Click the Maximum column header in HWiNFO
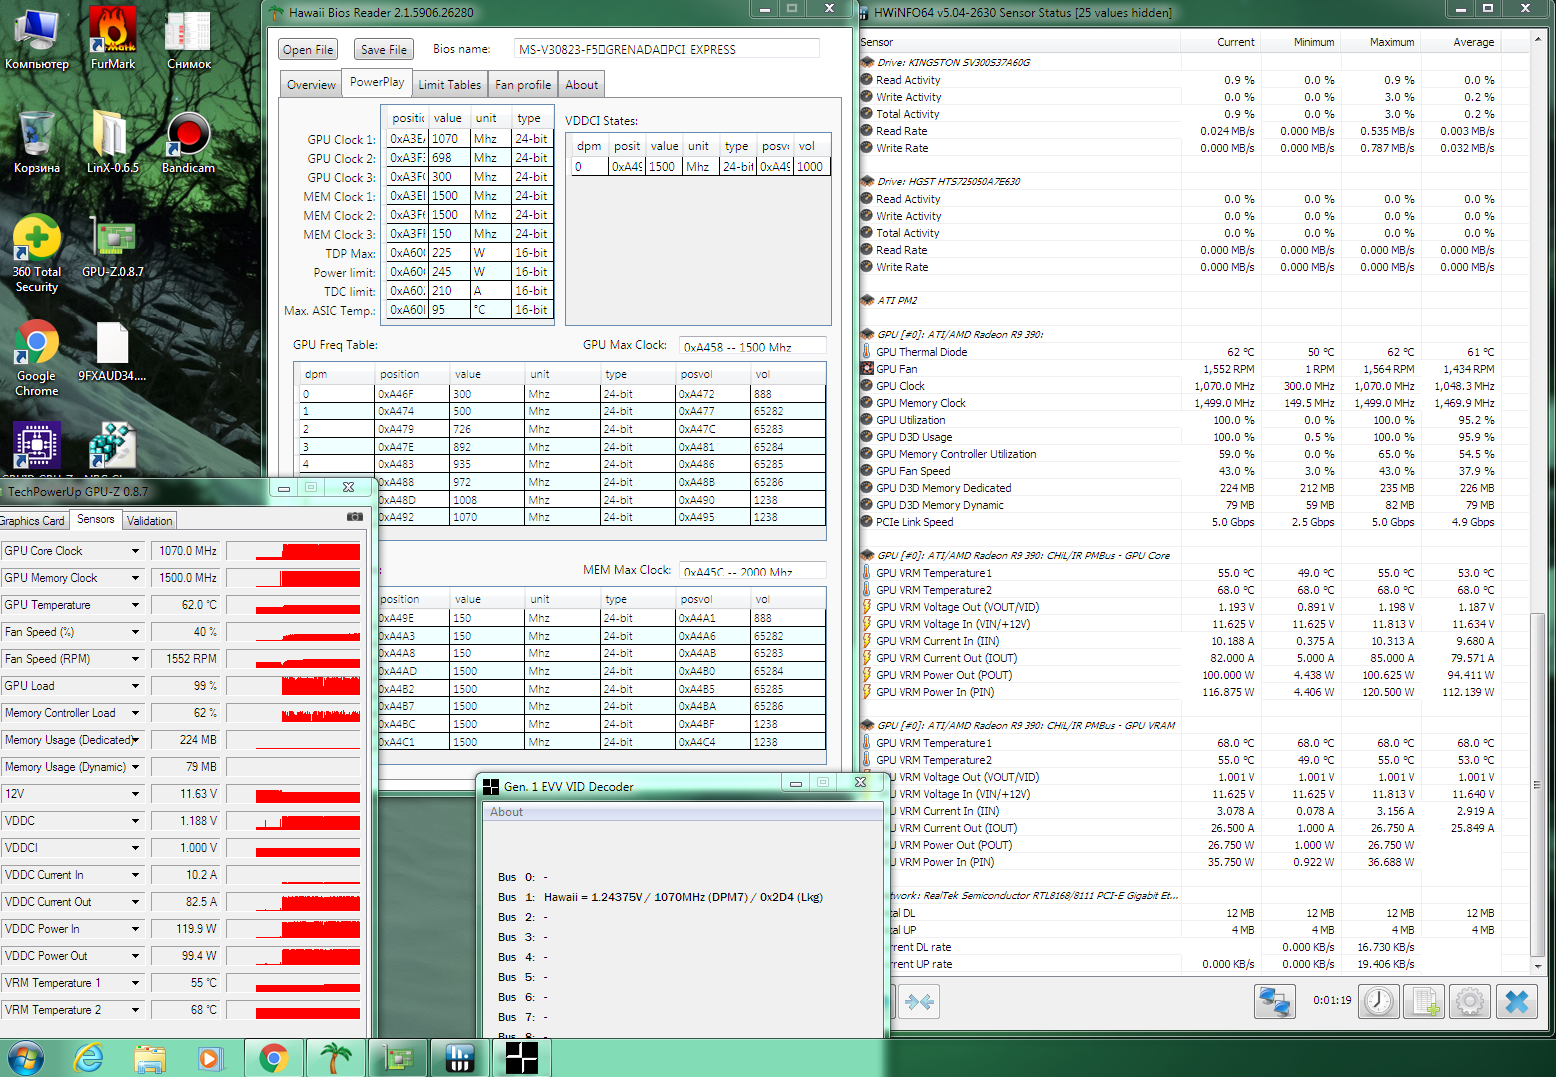The image size is (1556, 1077). pyautogui.click(x=1380, y=42)
